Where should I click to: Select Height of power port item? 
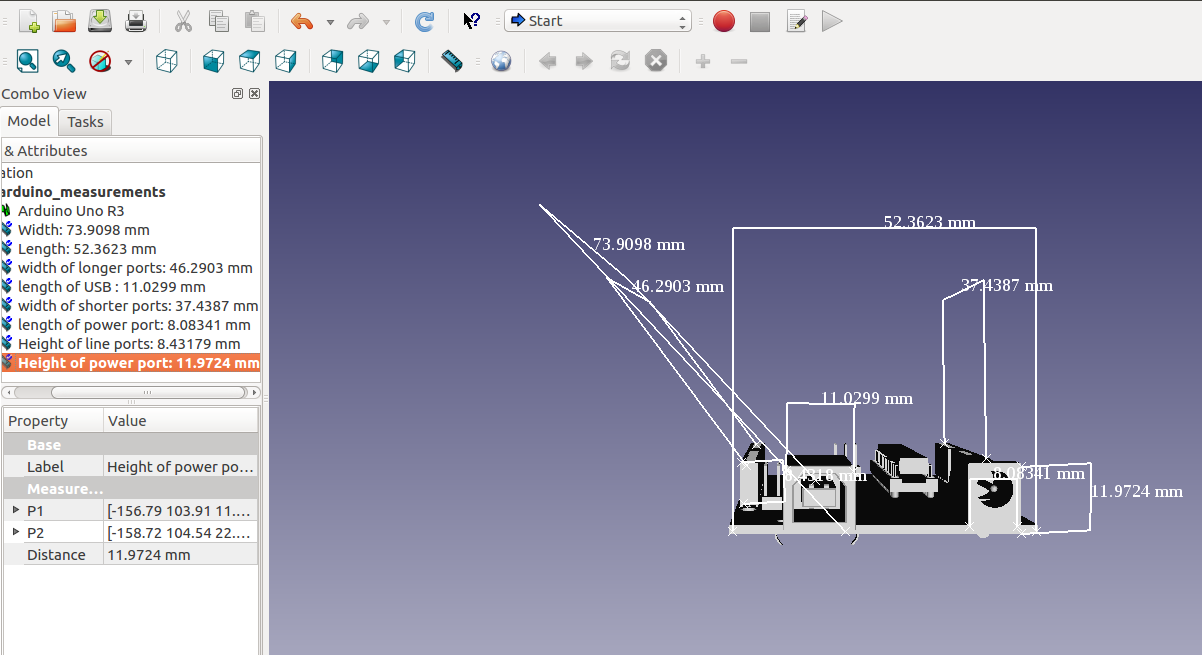pos(130,363)
